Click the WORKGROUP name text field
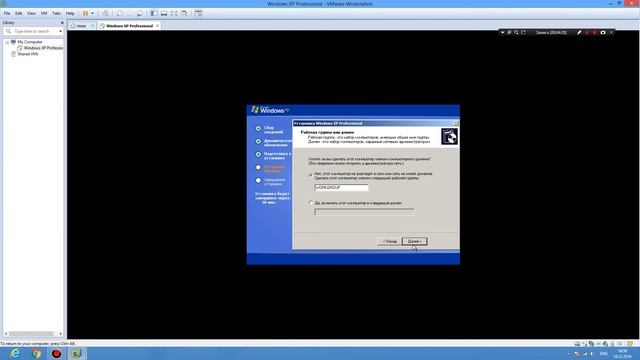Viewport: 640px width, 360px height. point(341,187)
